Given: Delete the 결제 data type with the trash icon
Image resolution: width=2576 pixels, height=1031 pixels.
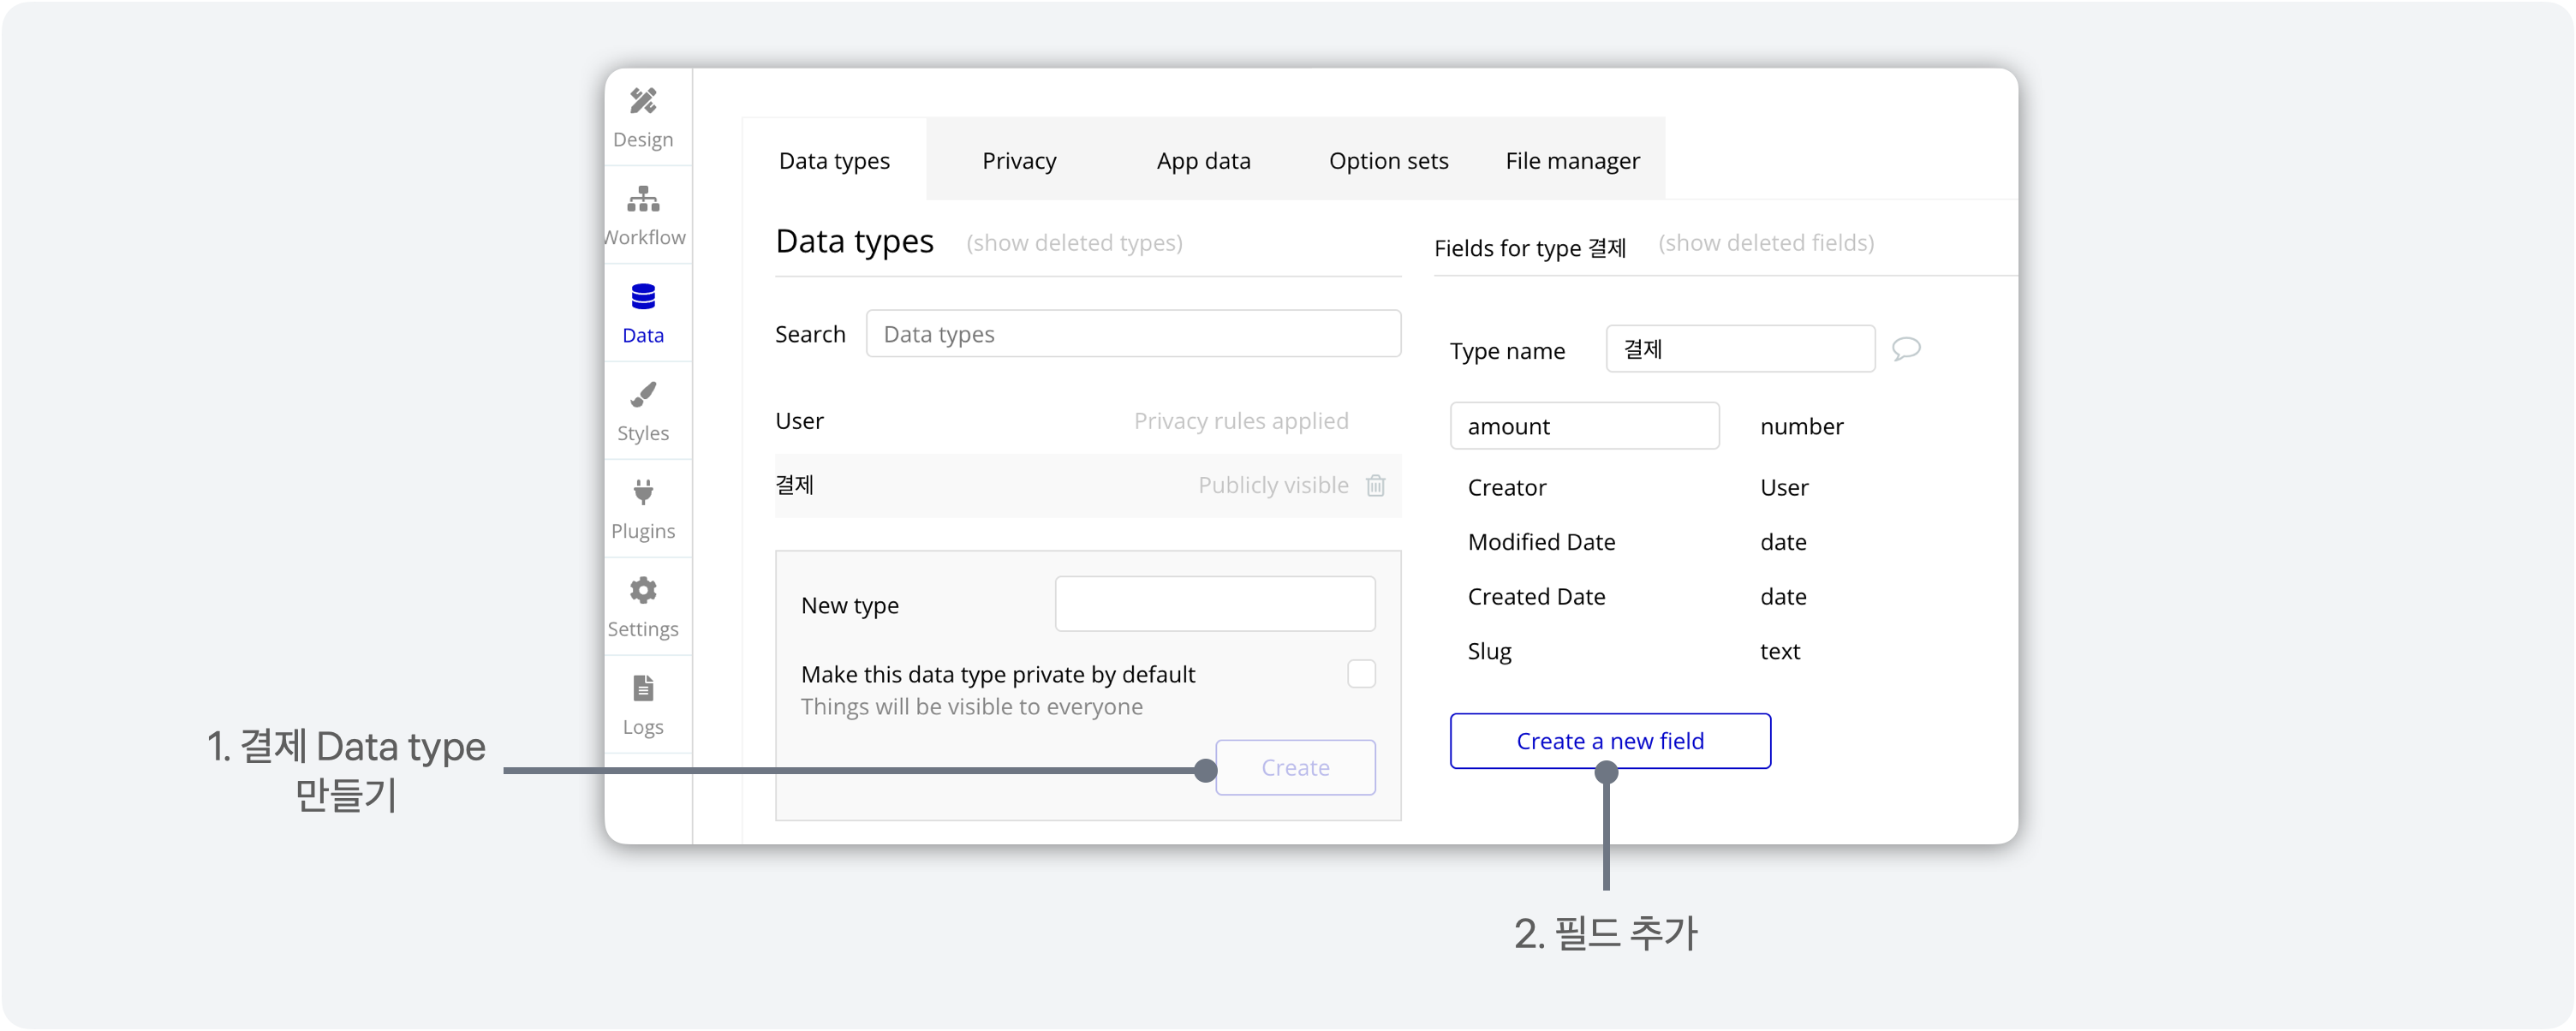Looking at the screenshot, I should click(1376, 485).
